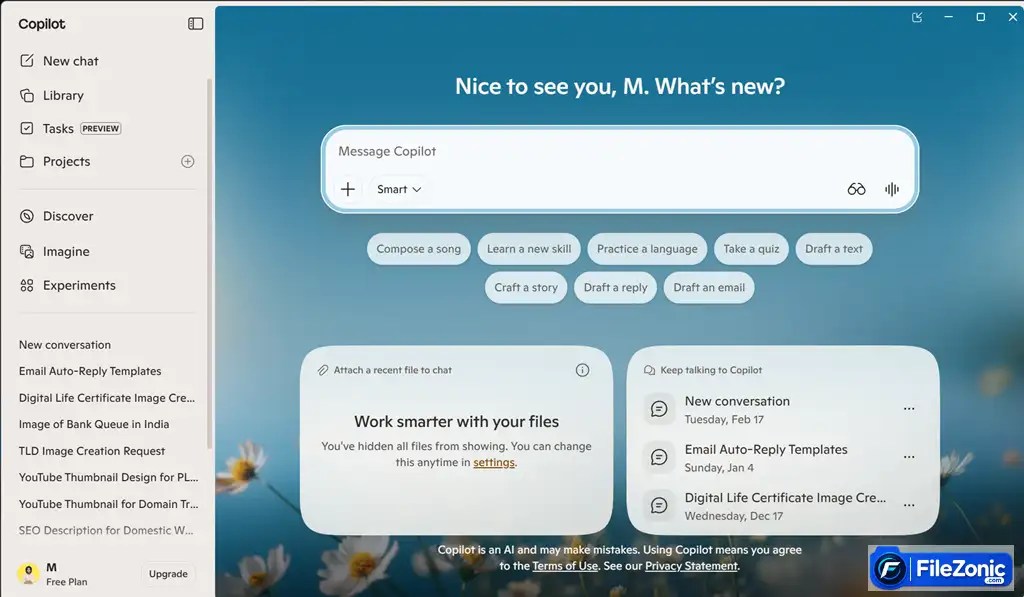Open more options for Digital Life Certificate row

tap(909, 506)
